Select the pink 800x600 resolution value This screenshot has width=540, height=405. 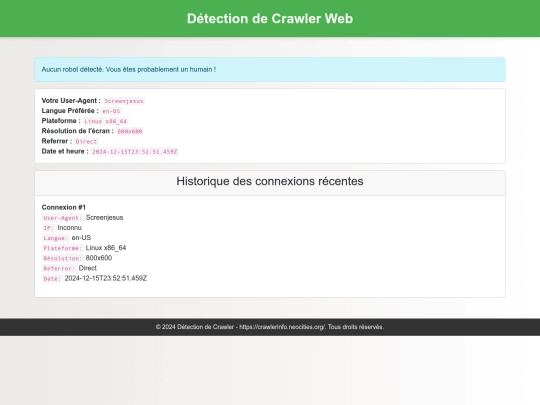click(x=130, y=131)
